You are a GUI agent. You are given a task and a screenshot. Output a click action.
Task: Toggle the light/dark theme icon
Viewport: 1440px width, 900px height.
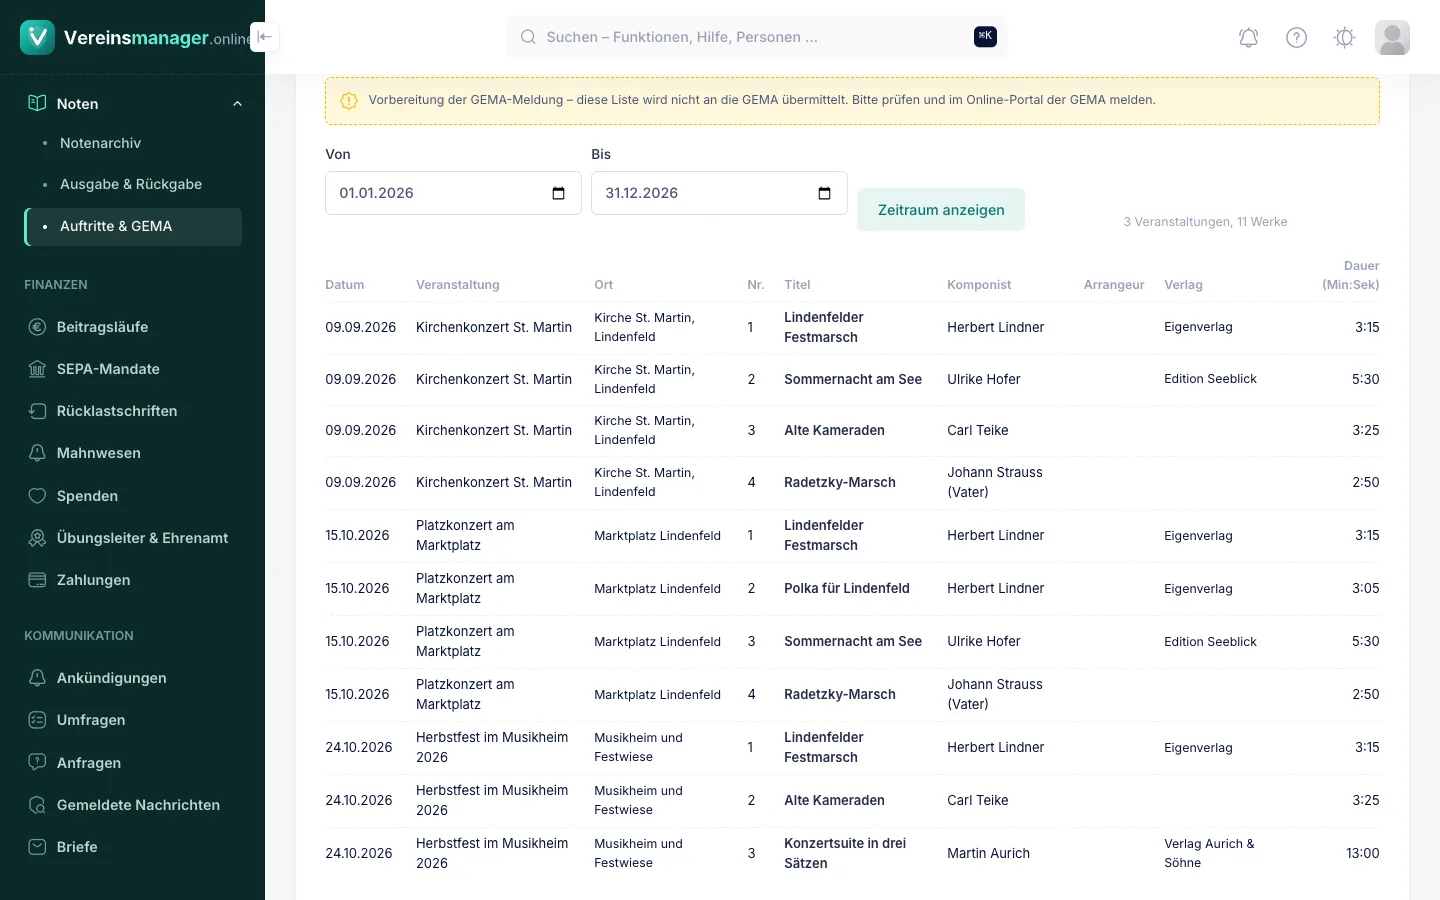[1344, 37]
